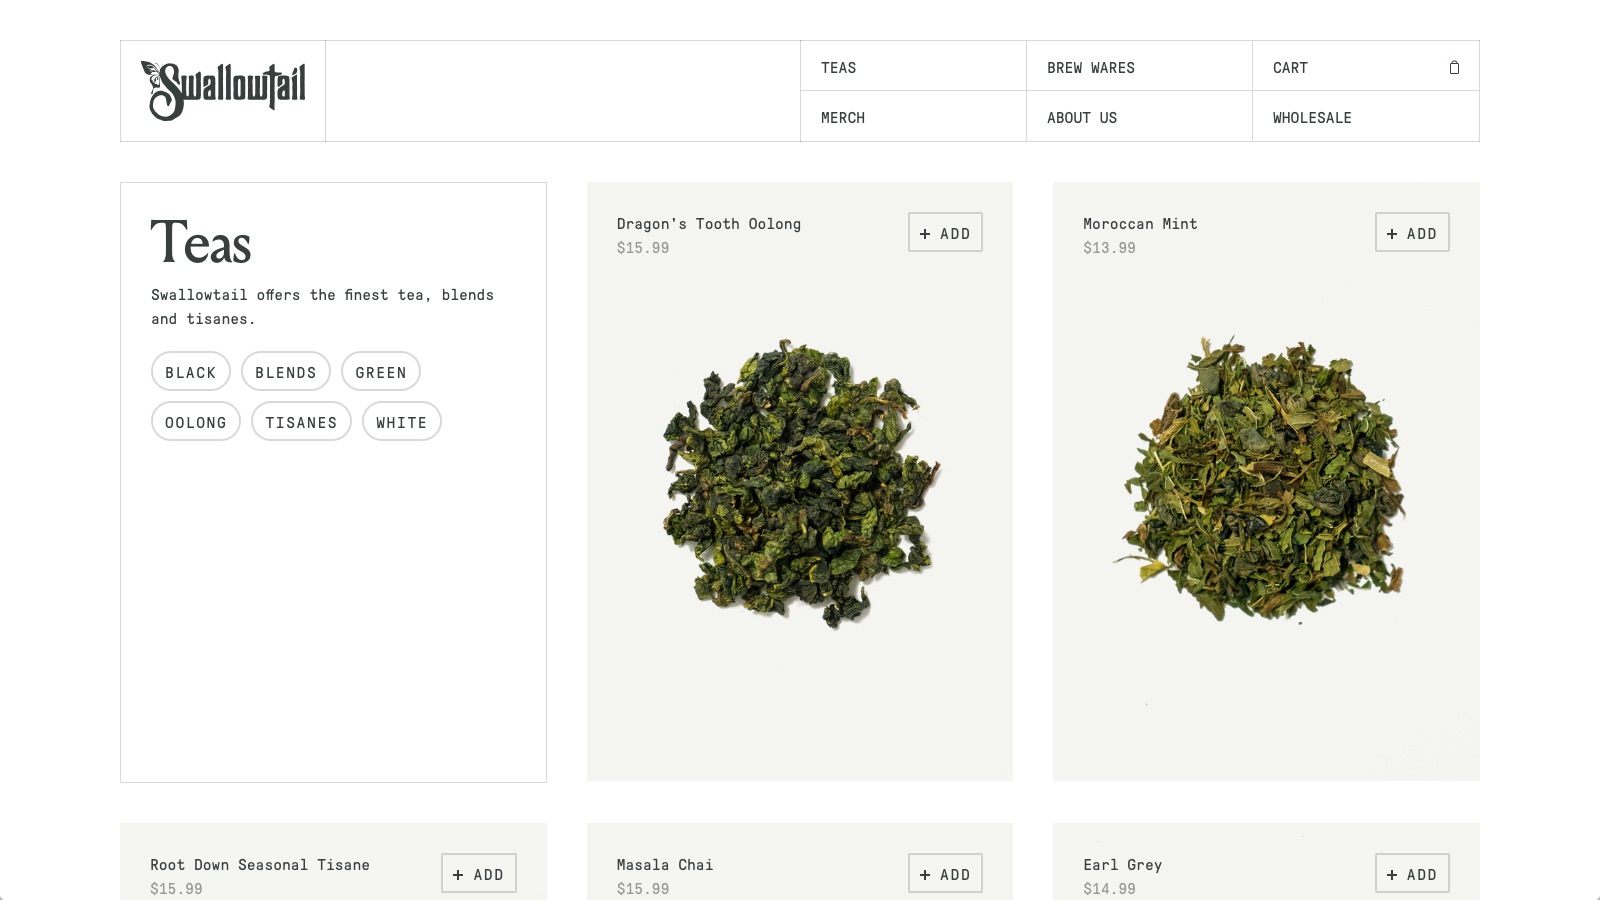The image size is (1600, 900).
Task: Click the Swallowtail logo
Action: [223, 90]
